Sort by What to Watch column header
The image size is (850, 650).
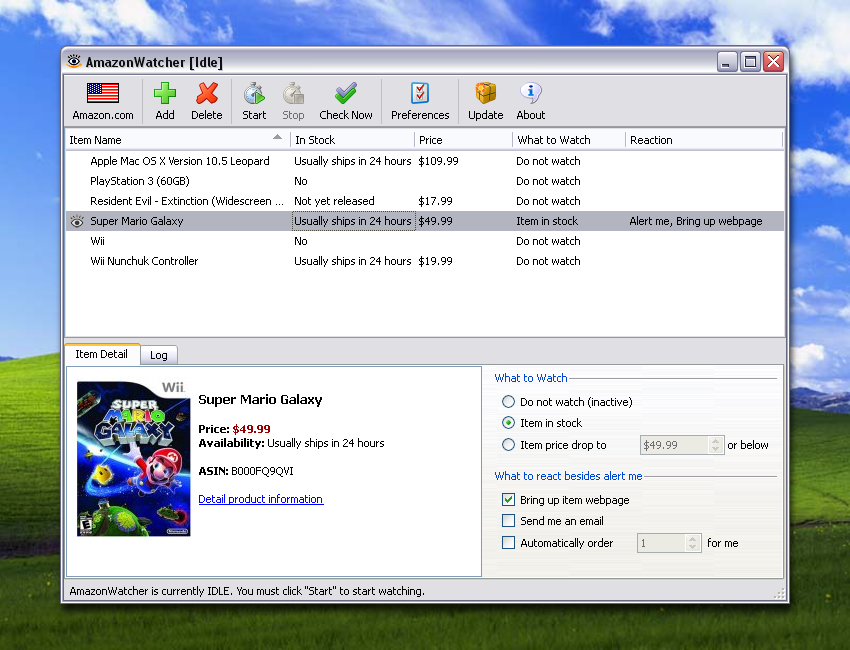pos(569,140)
